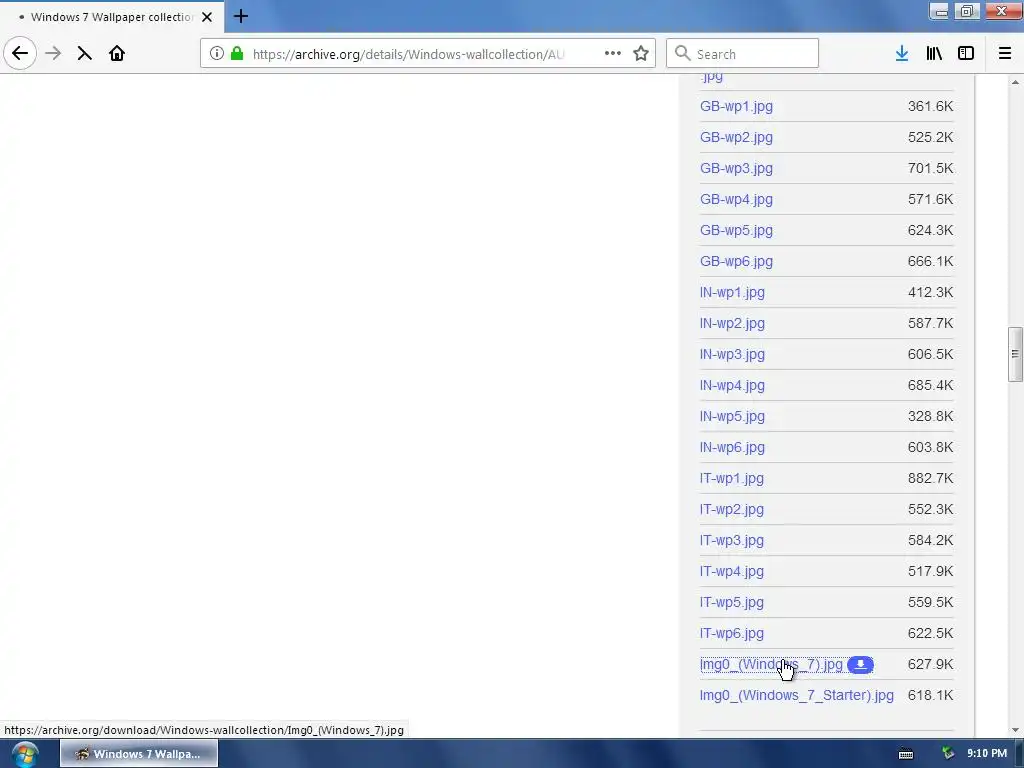Image resolution: width=1024 pixels, height=768 pixels.
Task: Open the Img0_(Windows_7).jpg link
Action: [x=771, y=665]
